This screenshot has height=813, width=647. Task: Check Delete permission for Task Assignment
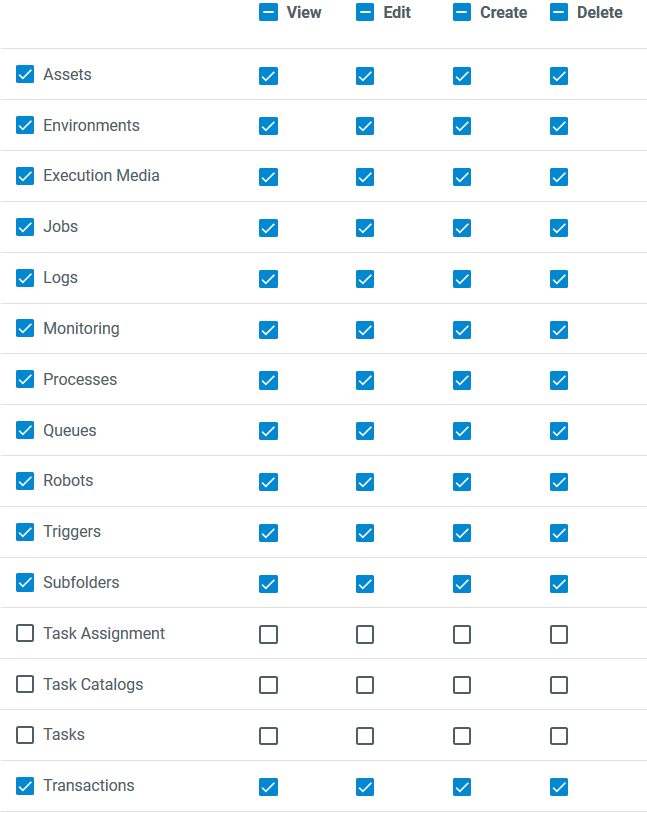559,634
